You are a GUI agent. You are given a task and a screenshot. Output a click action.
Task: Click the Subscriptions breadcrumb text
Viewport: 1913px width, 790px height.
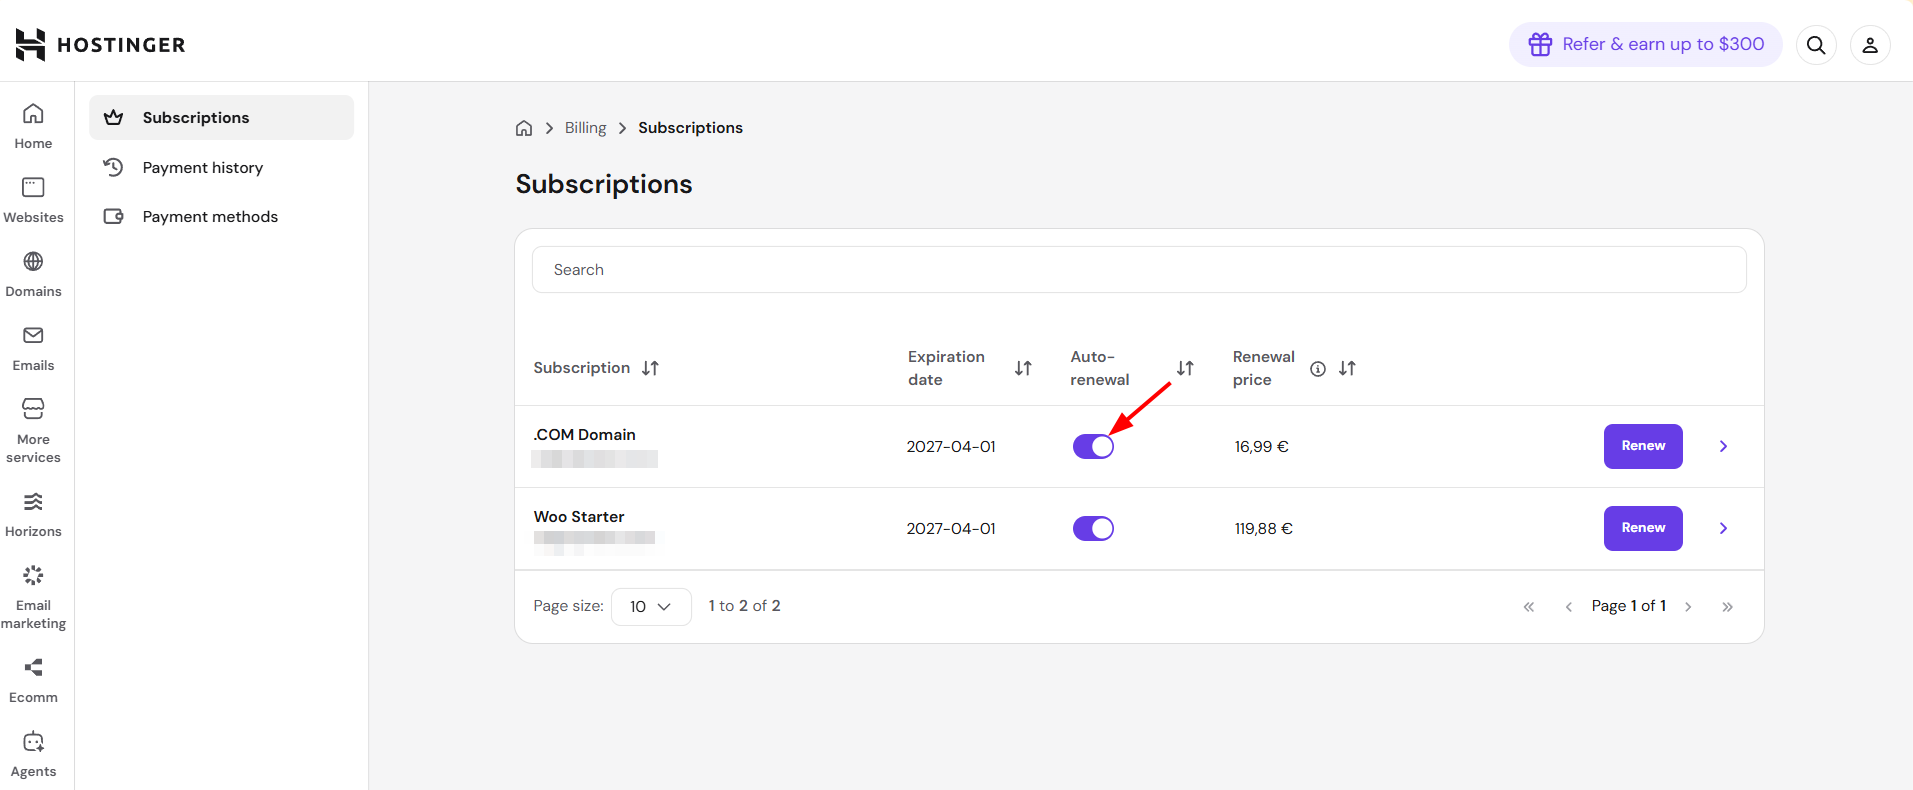[690, 128]
